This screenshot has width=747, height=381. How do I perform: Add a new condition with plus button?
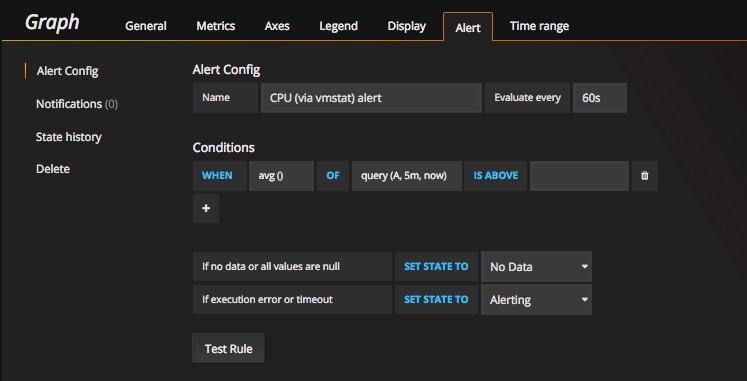[206, 208]
